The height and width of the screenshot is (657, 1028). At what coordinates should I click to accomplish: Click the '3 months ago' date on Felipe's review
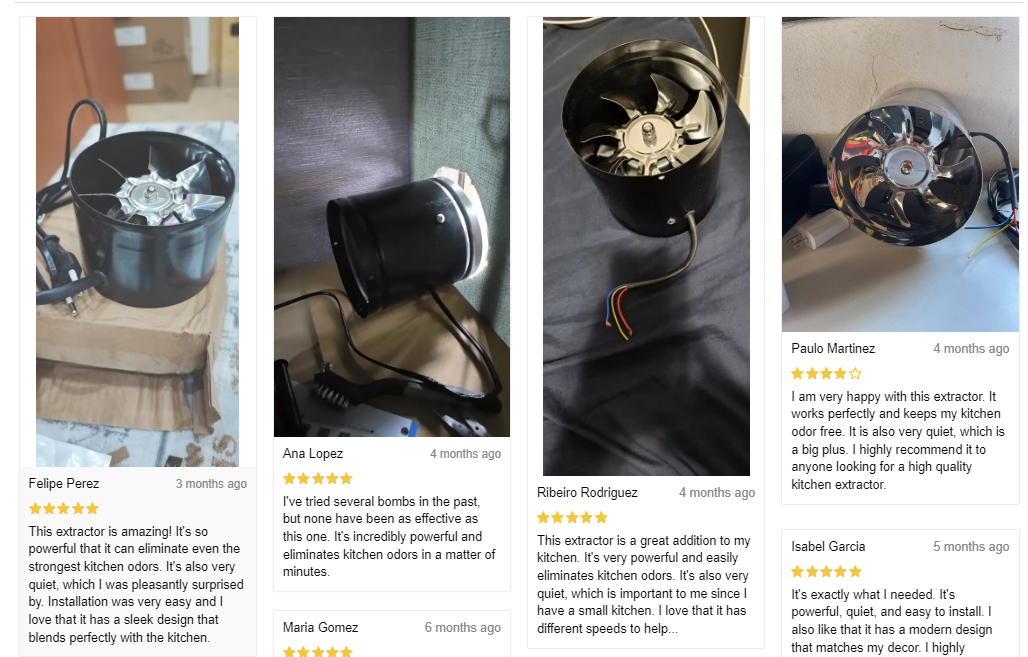coord(211,483)
